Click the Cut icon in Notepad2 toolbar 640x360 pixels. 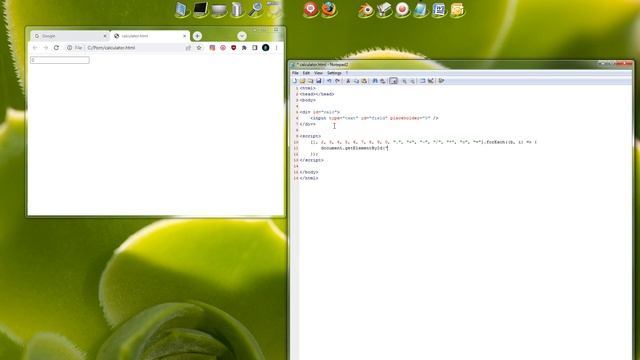(348, 81)
